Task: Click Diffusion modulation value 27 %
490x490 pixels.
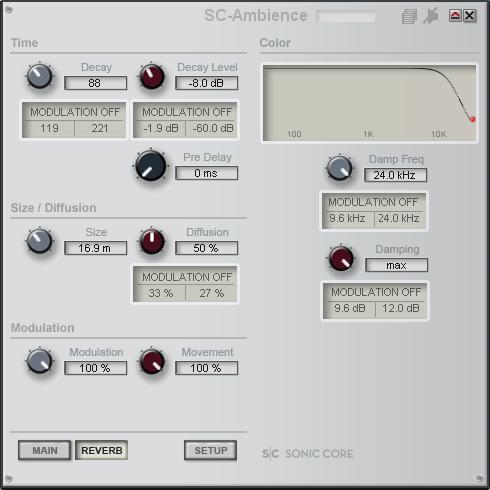Action: [x=211, y=293]
